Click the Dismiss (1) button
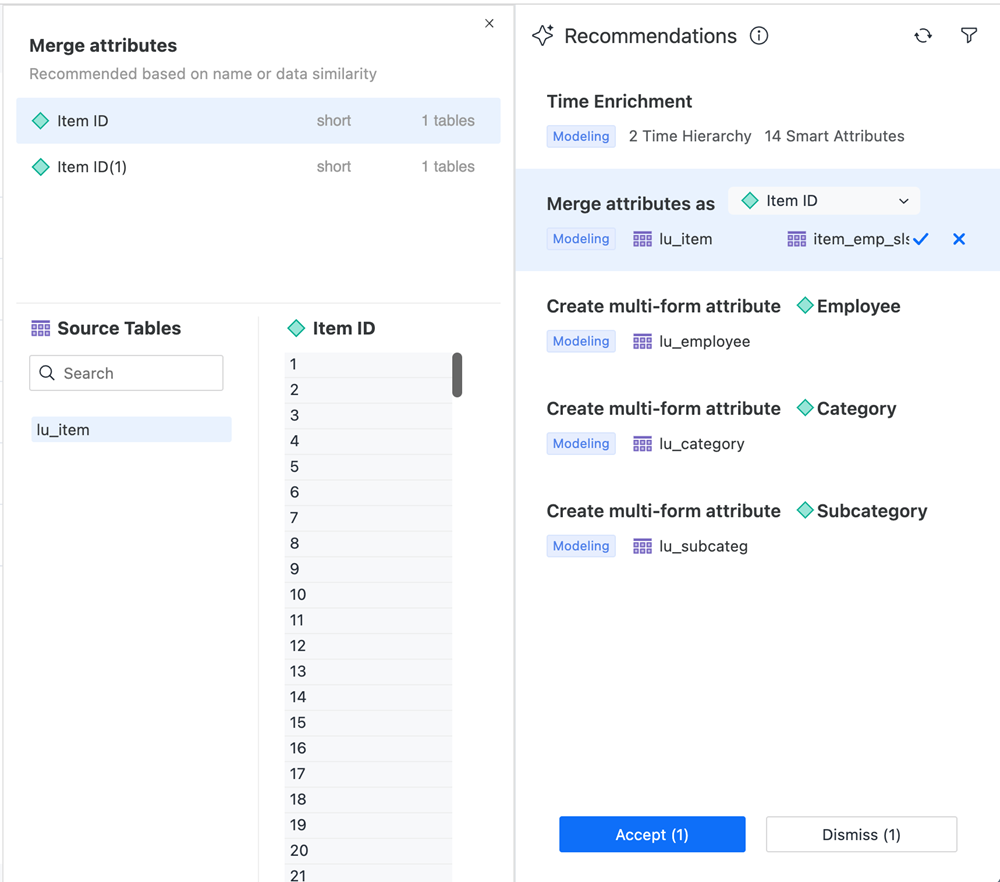1000x882 pixels. (x=861, y=834)
